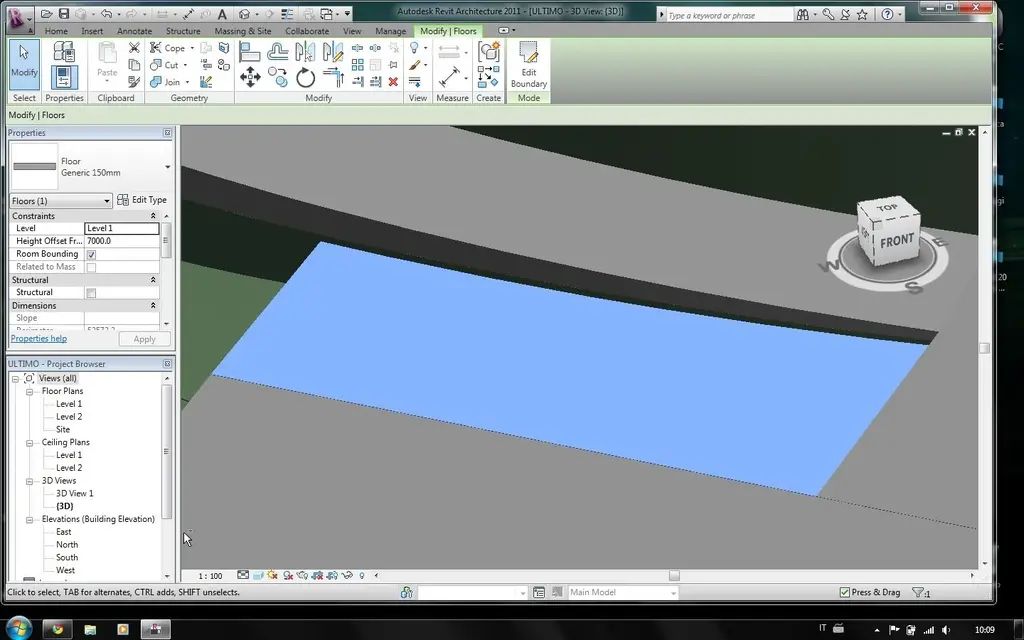Click the Open folder icon in quick access toolbar
The image size is (1024, 640).
pyautogui.click(x=46, y=14)
